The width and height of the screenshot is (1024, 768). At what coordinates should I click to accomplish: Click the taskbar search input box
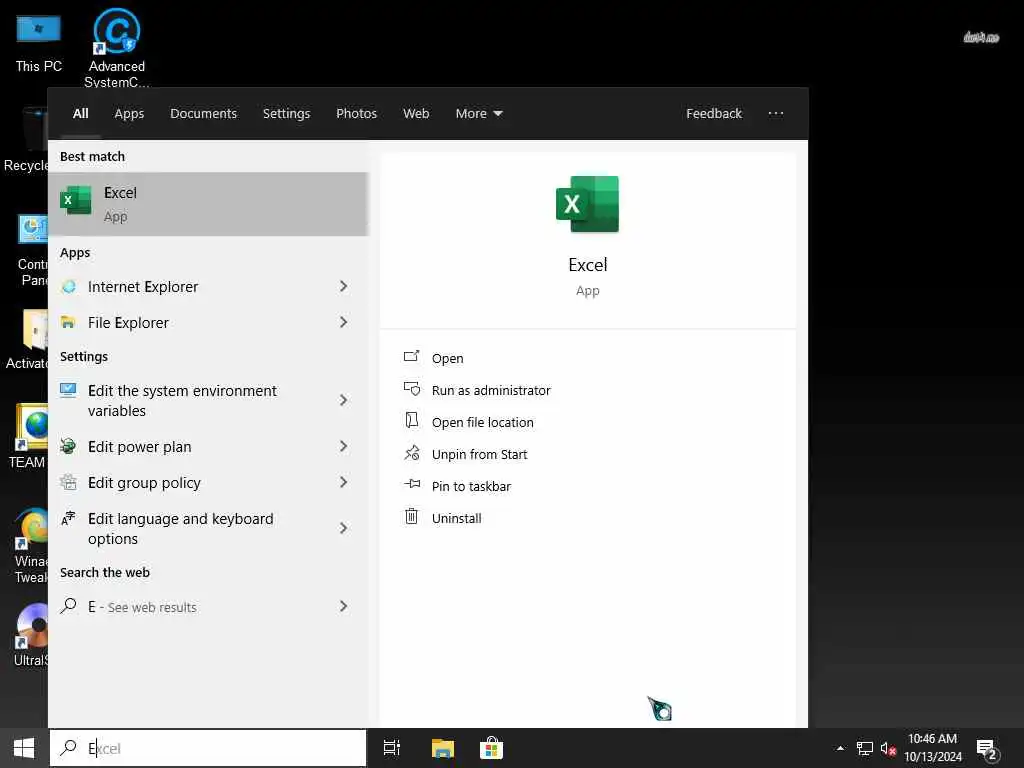(208, 748)
